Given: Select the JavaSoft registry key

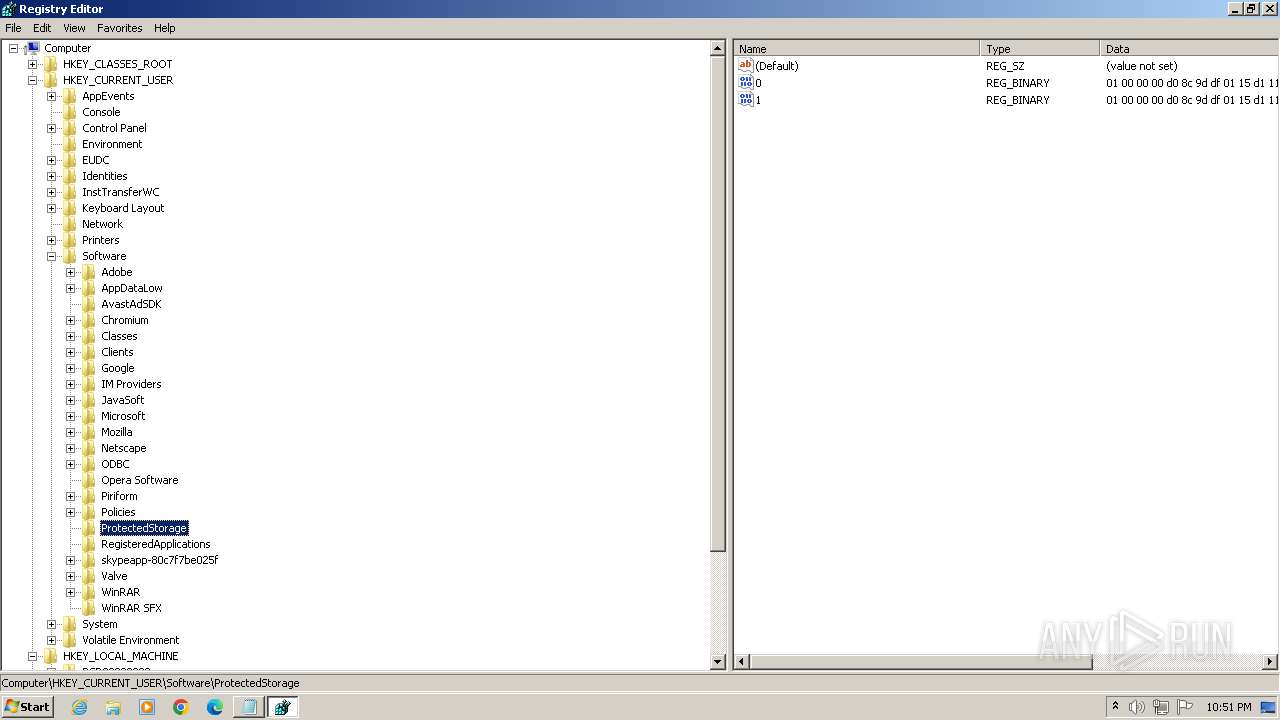Looking at the screenshot, I should coord(122,400).
